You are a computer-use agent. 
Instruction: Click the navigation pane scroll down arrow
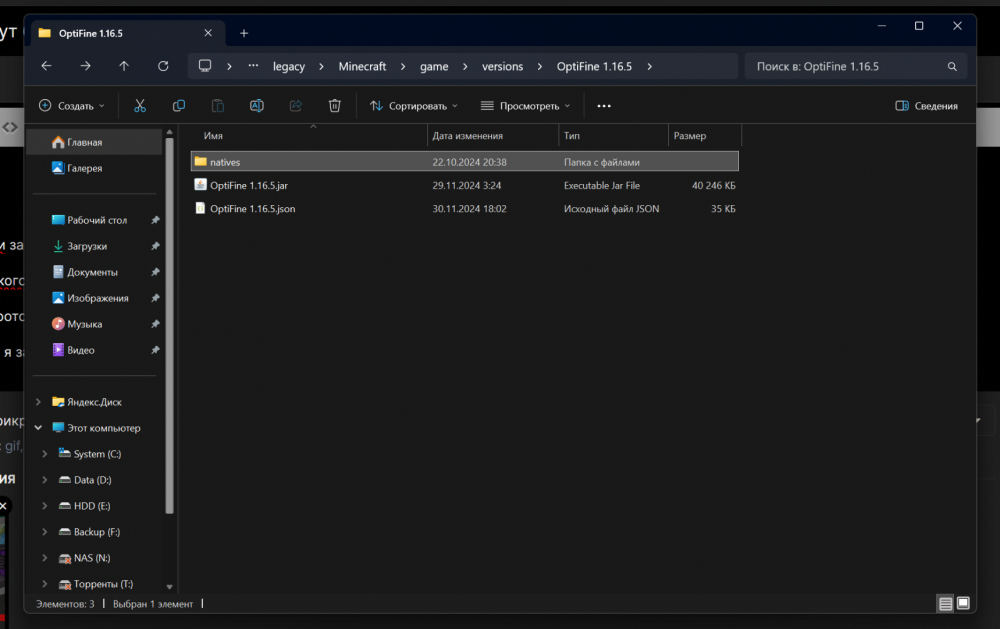click(170, 586)
